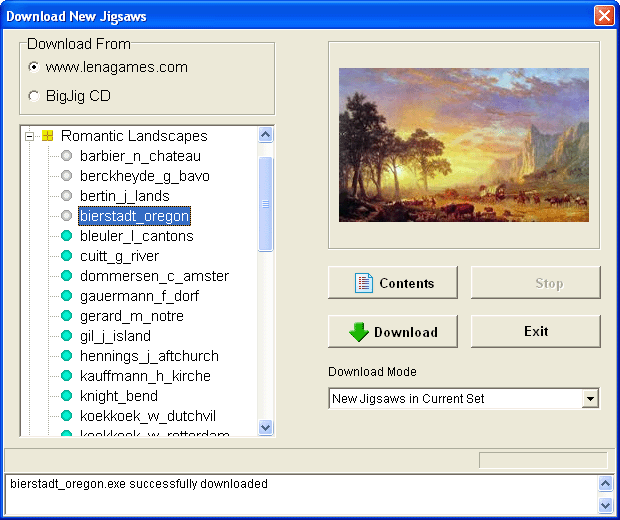Open the Download Mode dropdown arrow

(x=590, y=399)
